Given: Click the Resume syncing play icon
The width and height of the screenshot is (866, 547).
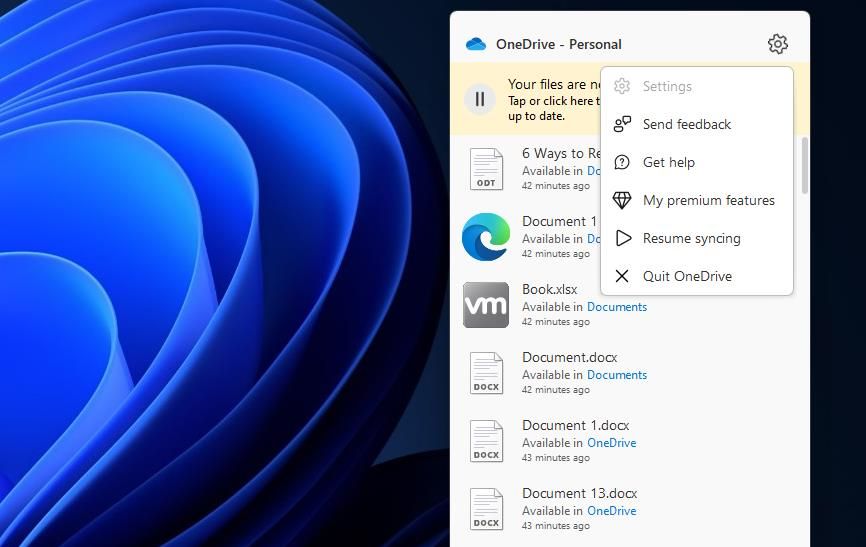Looking at the screenshot, I should click(x=623, y=238).
